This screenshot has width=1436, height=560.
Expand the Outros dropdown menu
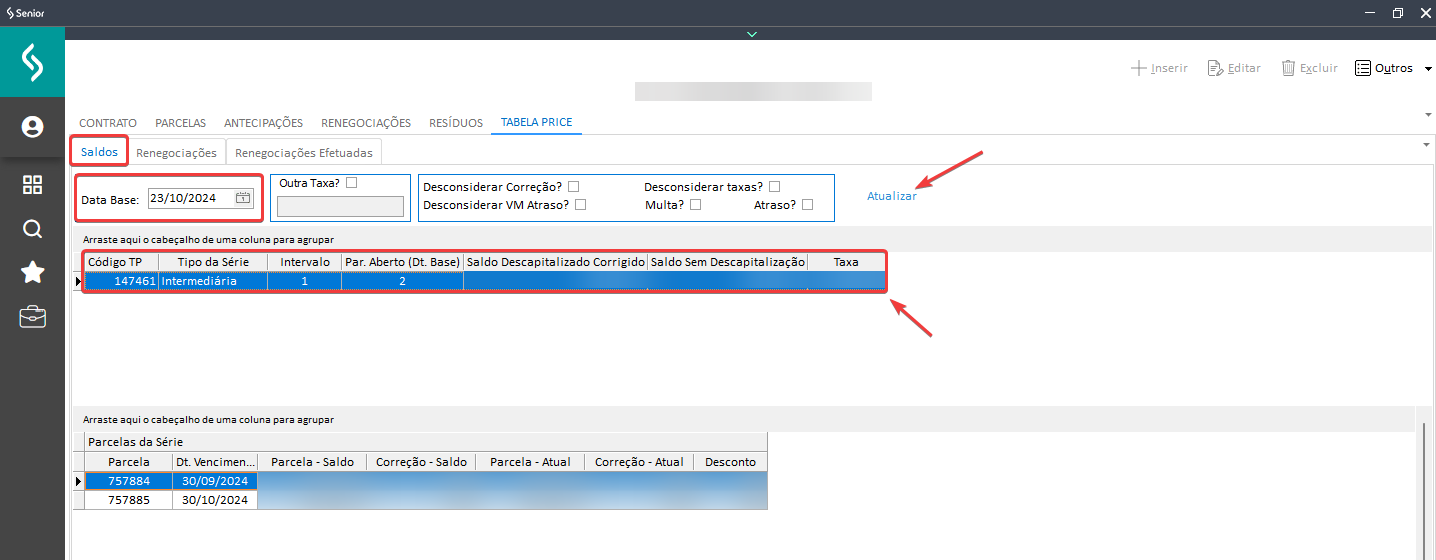[1427, 69]
